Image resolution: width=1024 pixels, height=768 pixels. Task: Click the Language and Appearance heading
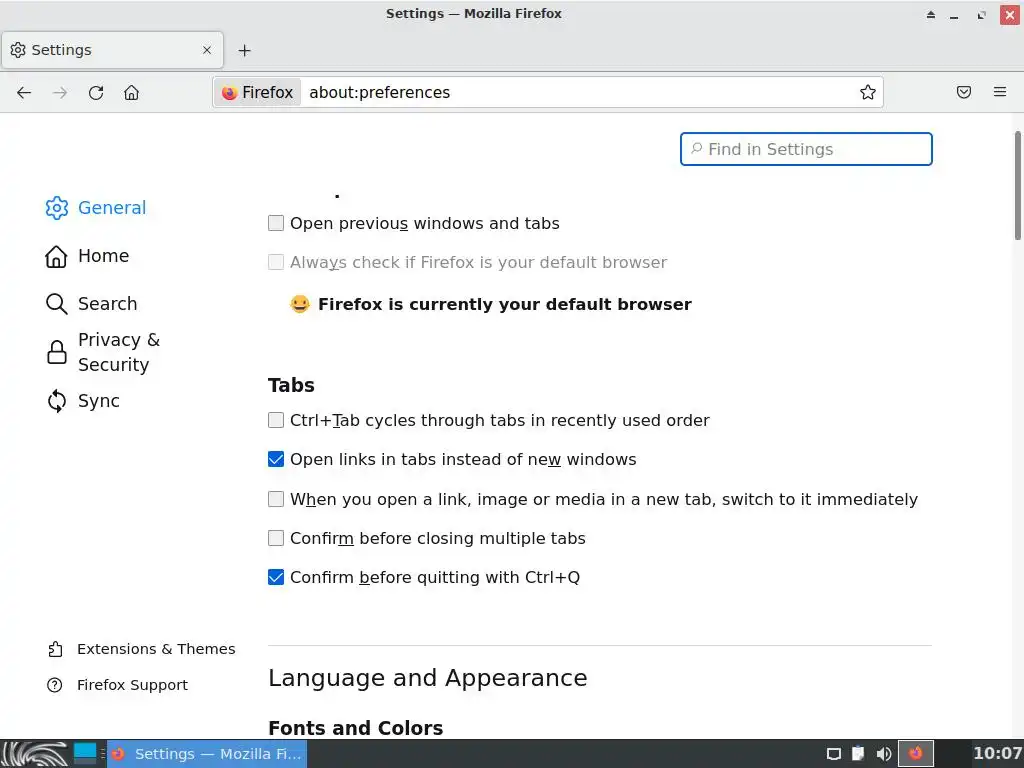click(428, 678)
